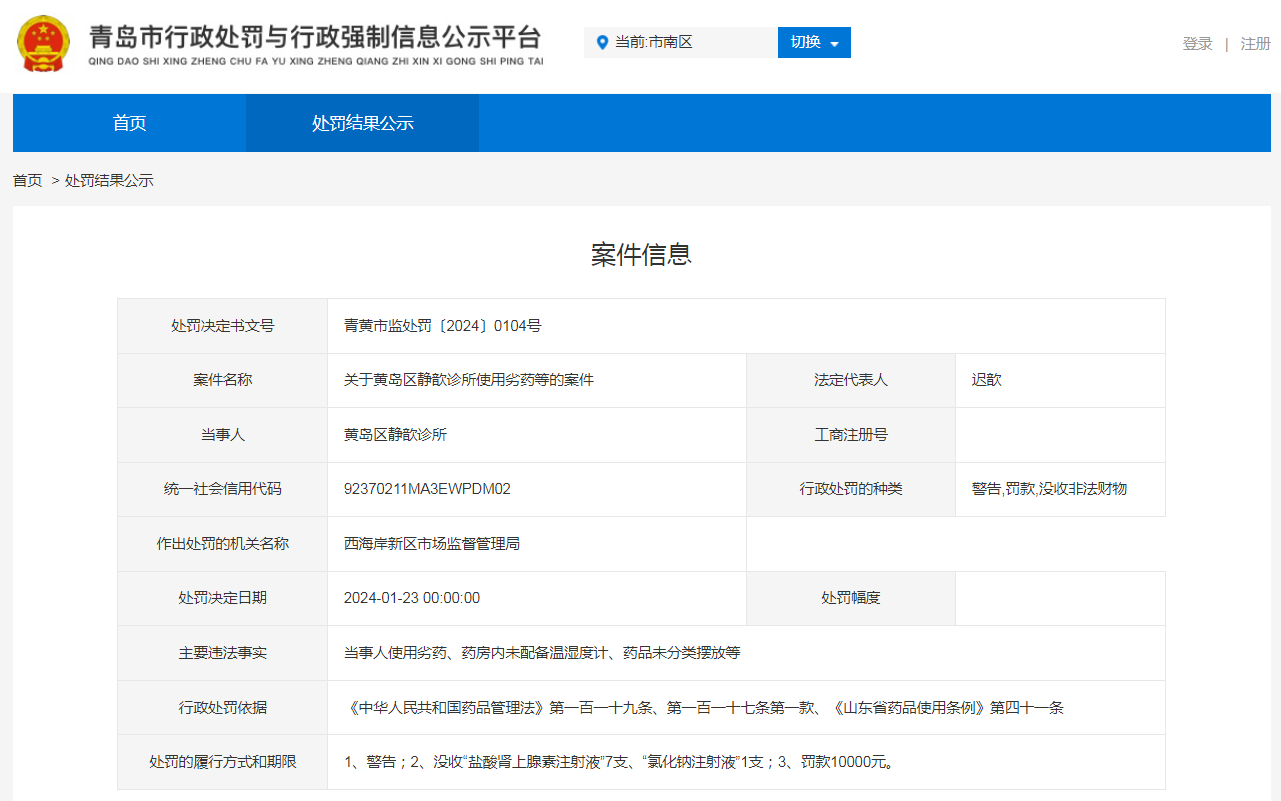Click the case name about 黄岛区静歆诊所
Viewport: 1281px width, 801px height.
click(468, 380)
